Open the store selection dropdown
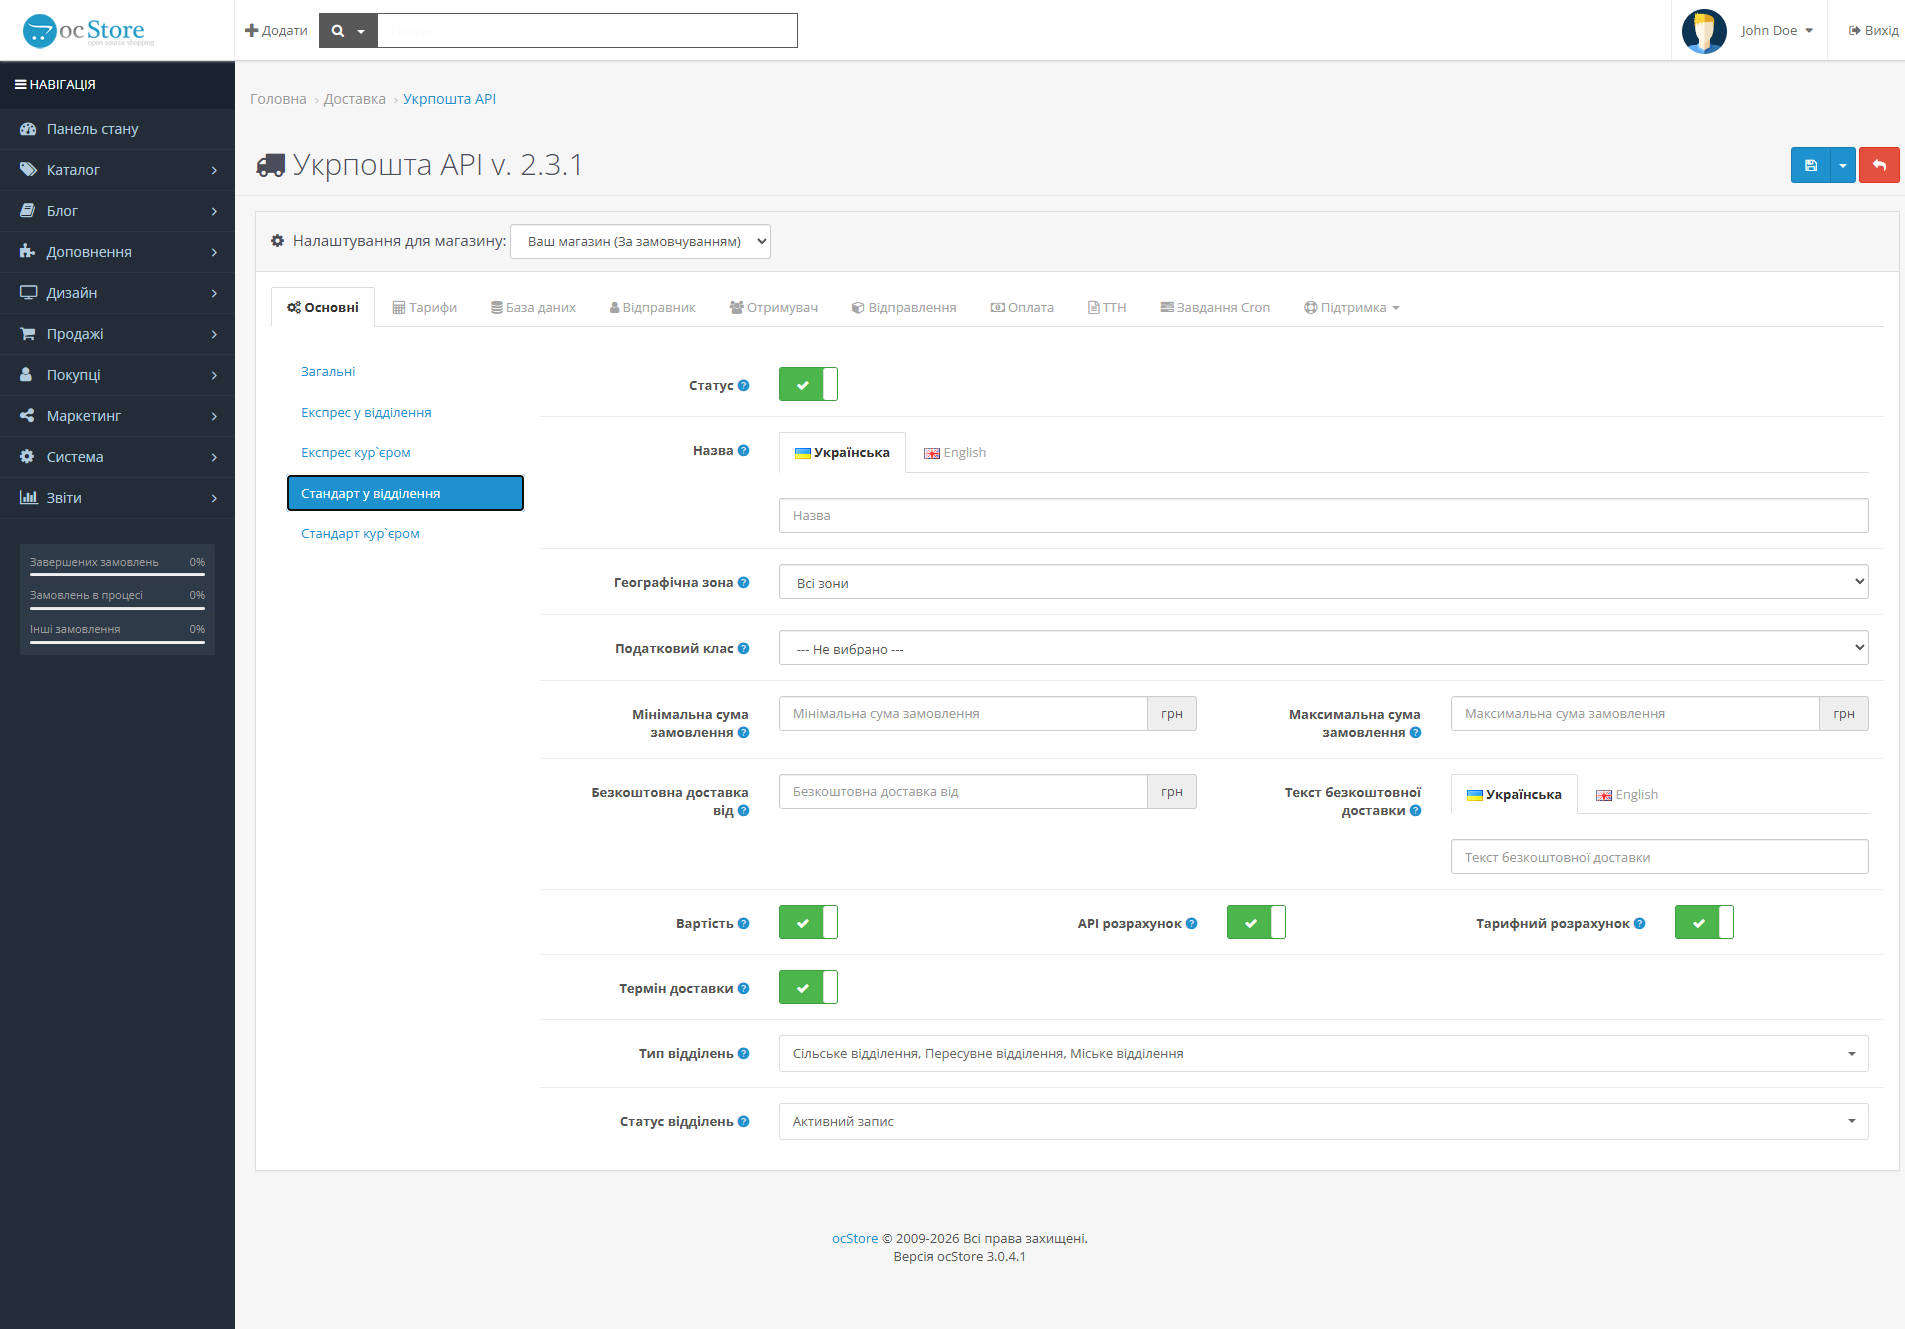Image resolution: width=1905 pixels, height=1329 pixels. 640,241
